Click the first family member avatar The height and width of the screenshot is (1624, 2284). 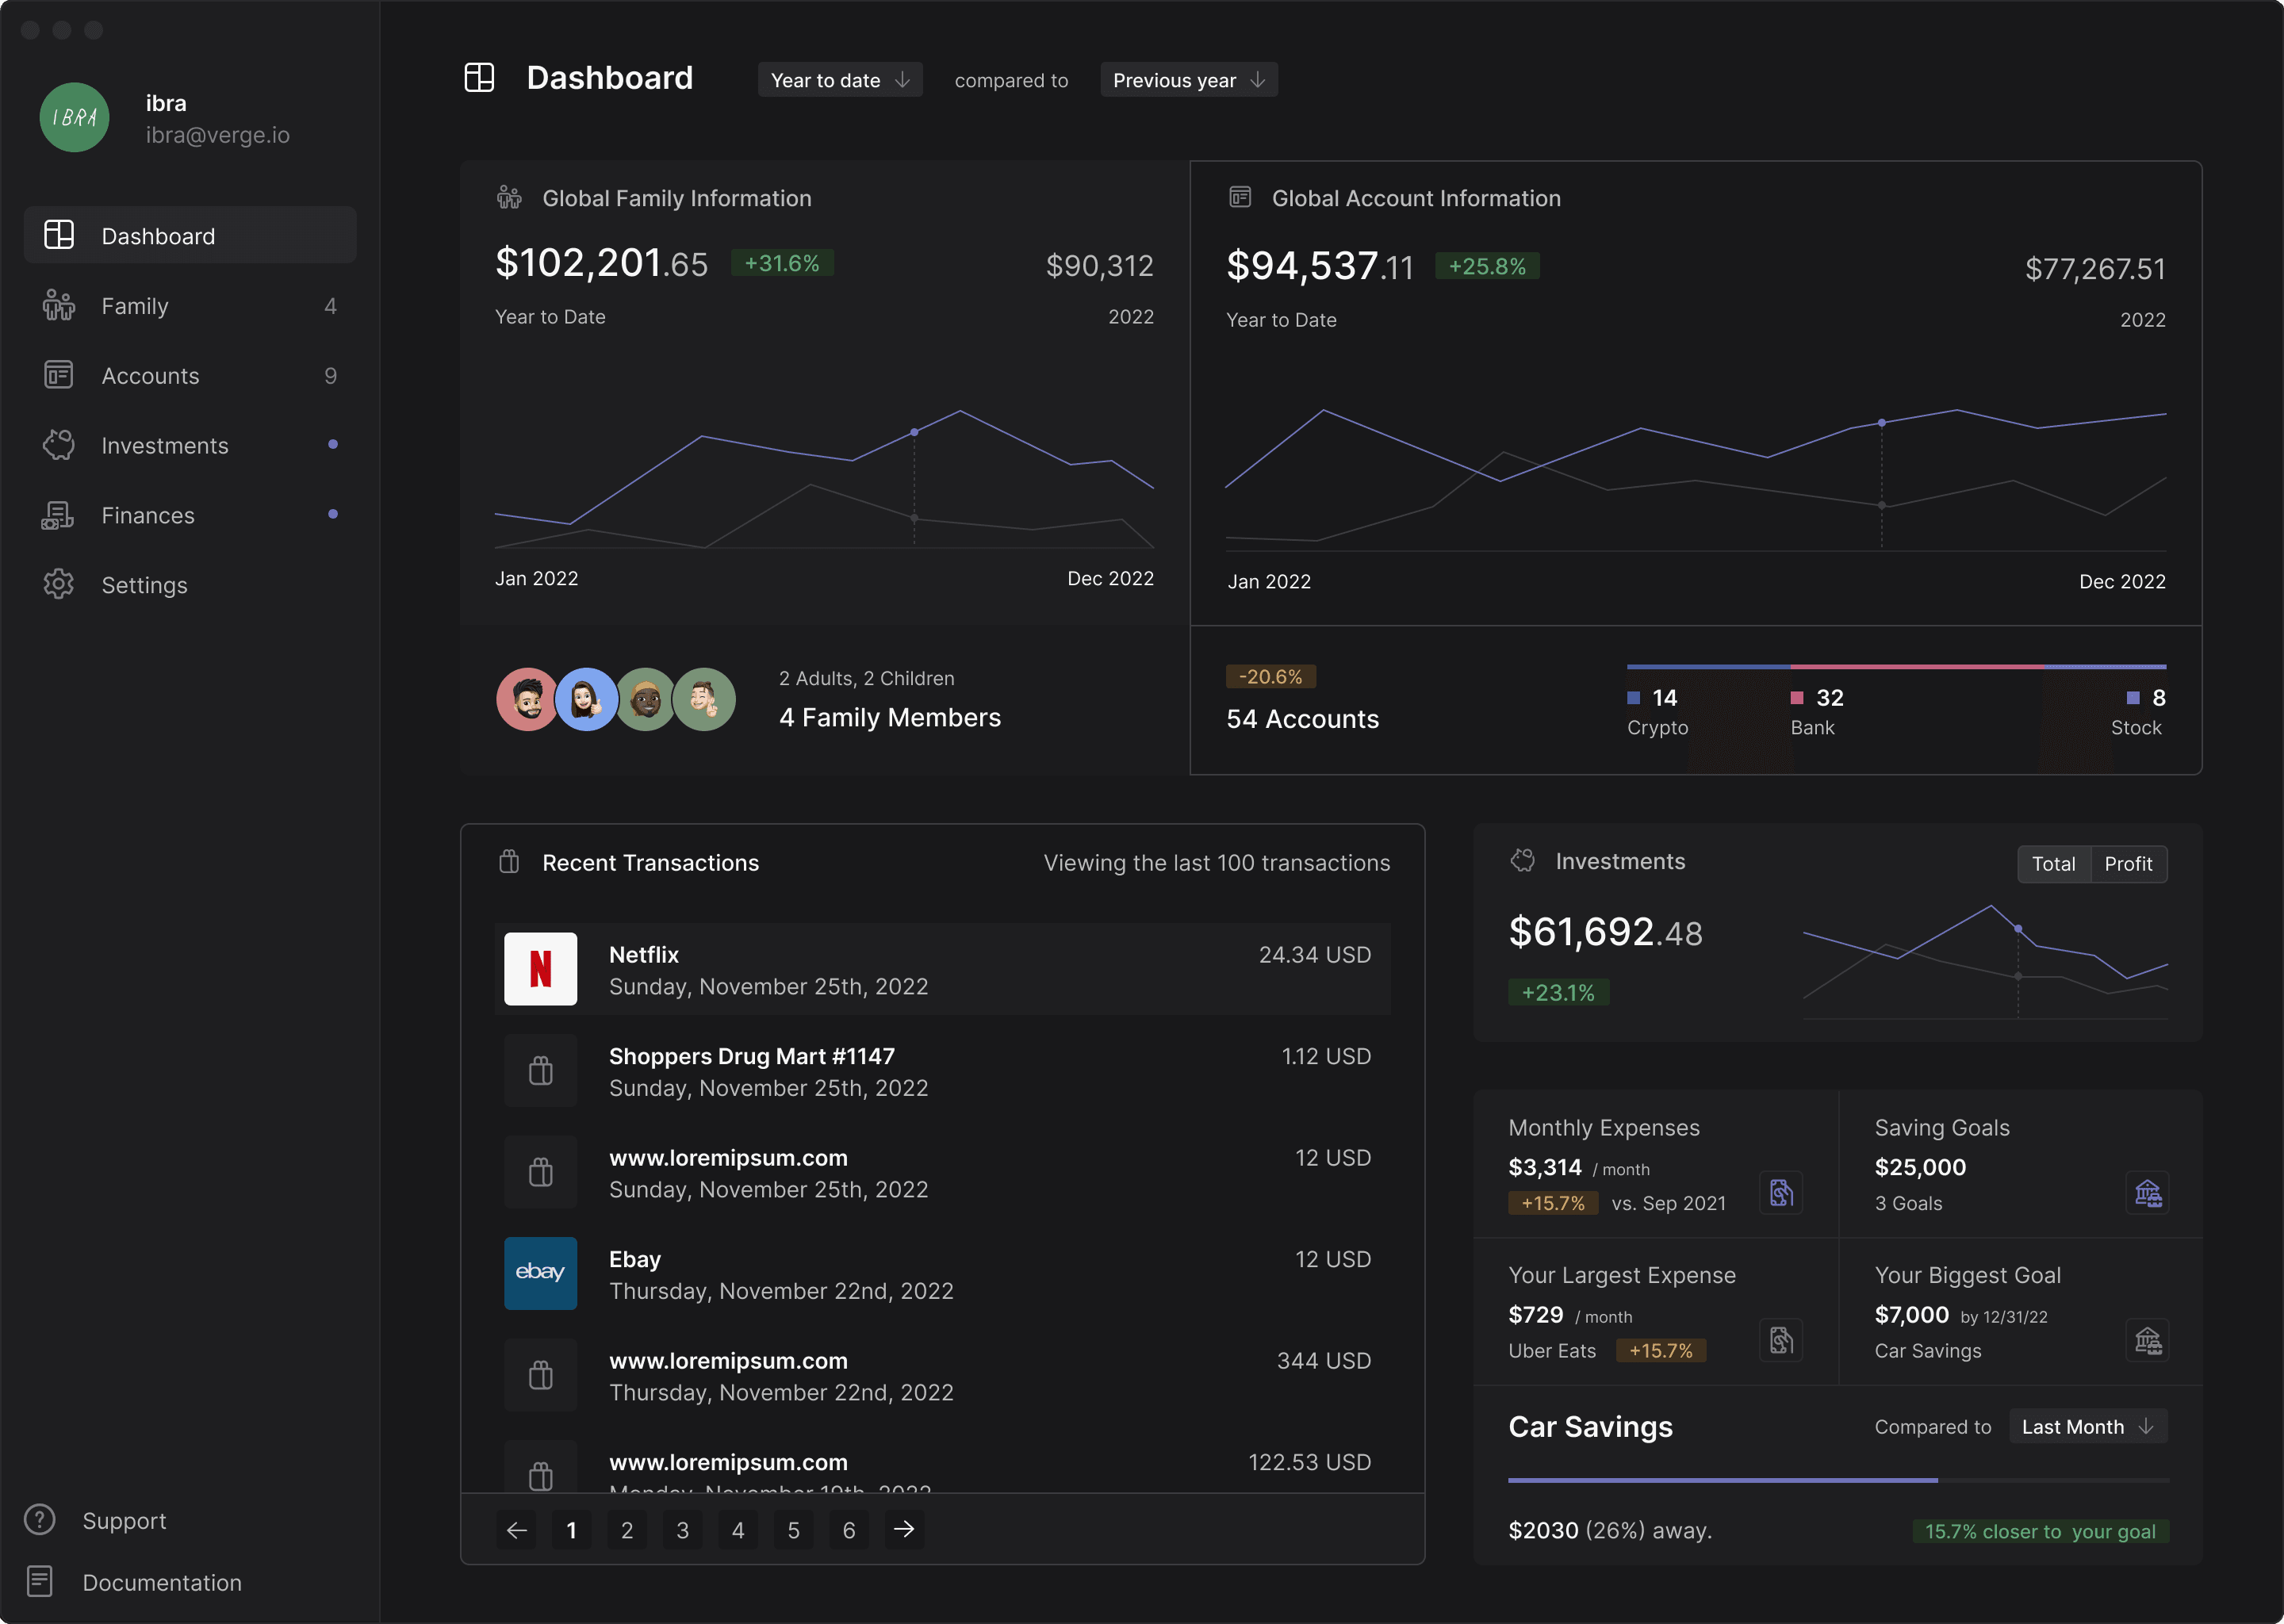click(x=527, y=699)
